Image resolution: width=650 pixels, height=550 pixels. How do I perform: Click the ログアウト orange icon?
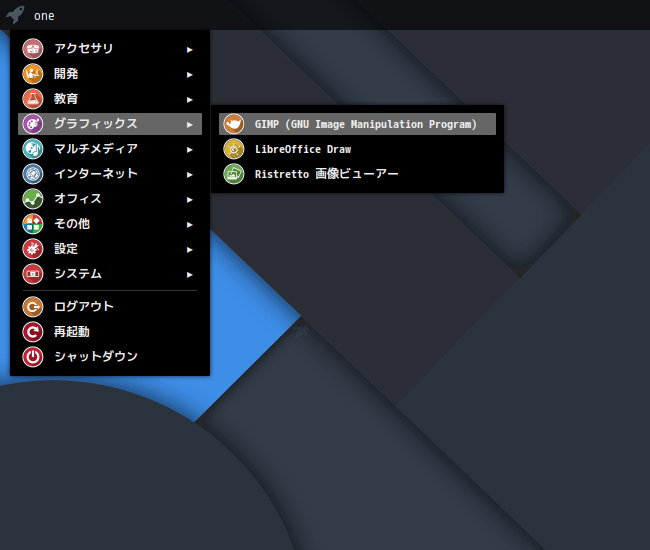(x=33, y=307)
